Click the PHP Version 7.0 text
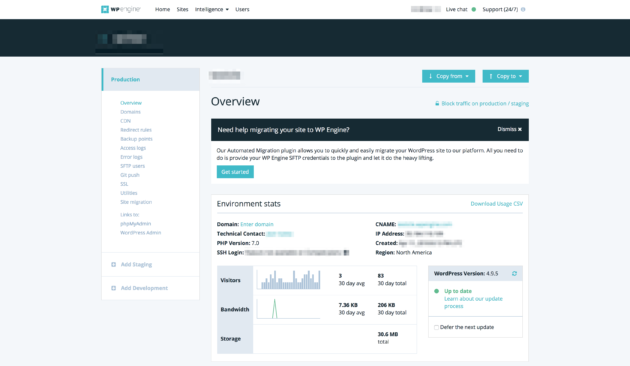This screenshot has width=630, height=366. [238, 243]
